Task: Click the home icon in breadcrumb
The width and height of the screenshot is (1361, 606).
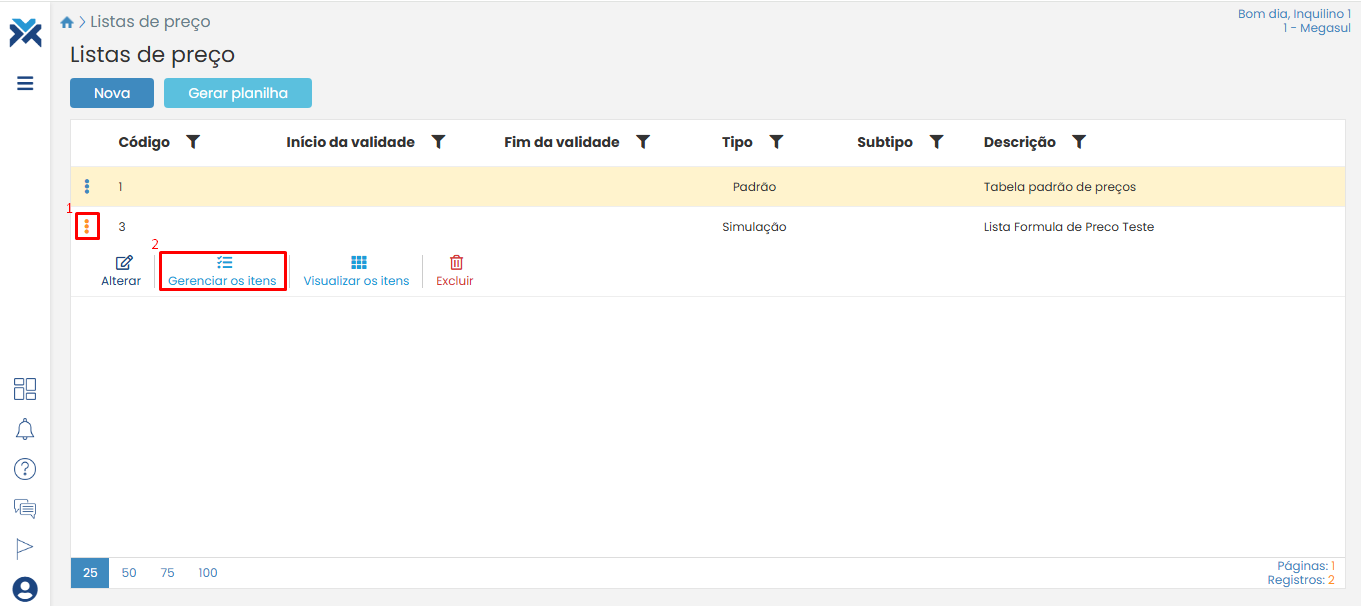Action: (67, 22)
